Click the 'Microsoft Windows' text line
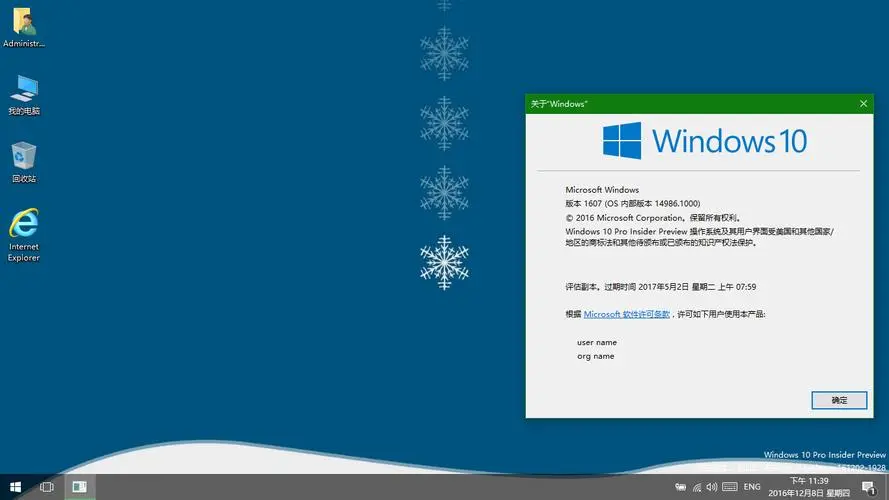This screenshot has height=500, width=889. [602, 190]
